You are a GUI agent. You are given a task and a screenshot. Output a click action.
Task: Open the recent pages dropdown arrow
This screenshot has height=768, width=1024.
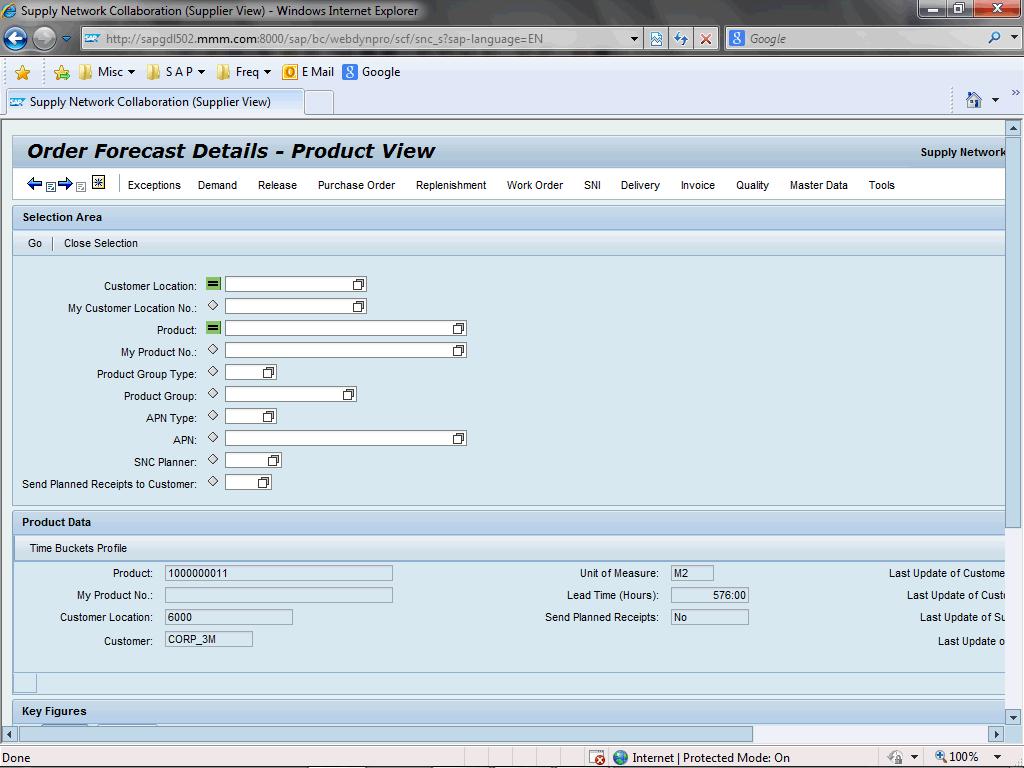[x=66, y=39]
